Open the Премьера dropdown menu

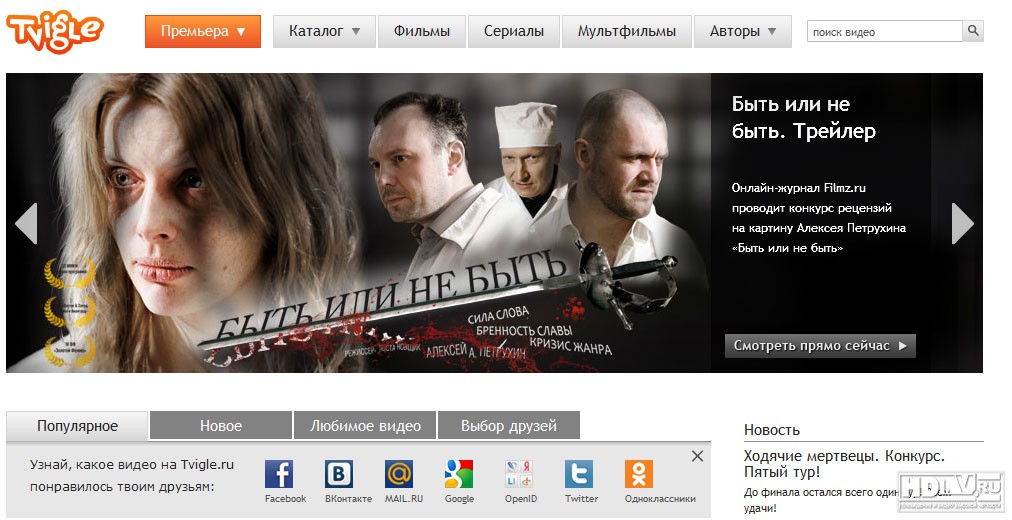tap(203, 32)
